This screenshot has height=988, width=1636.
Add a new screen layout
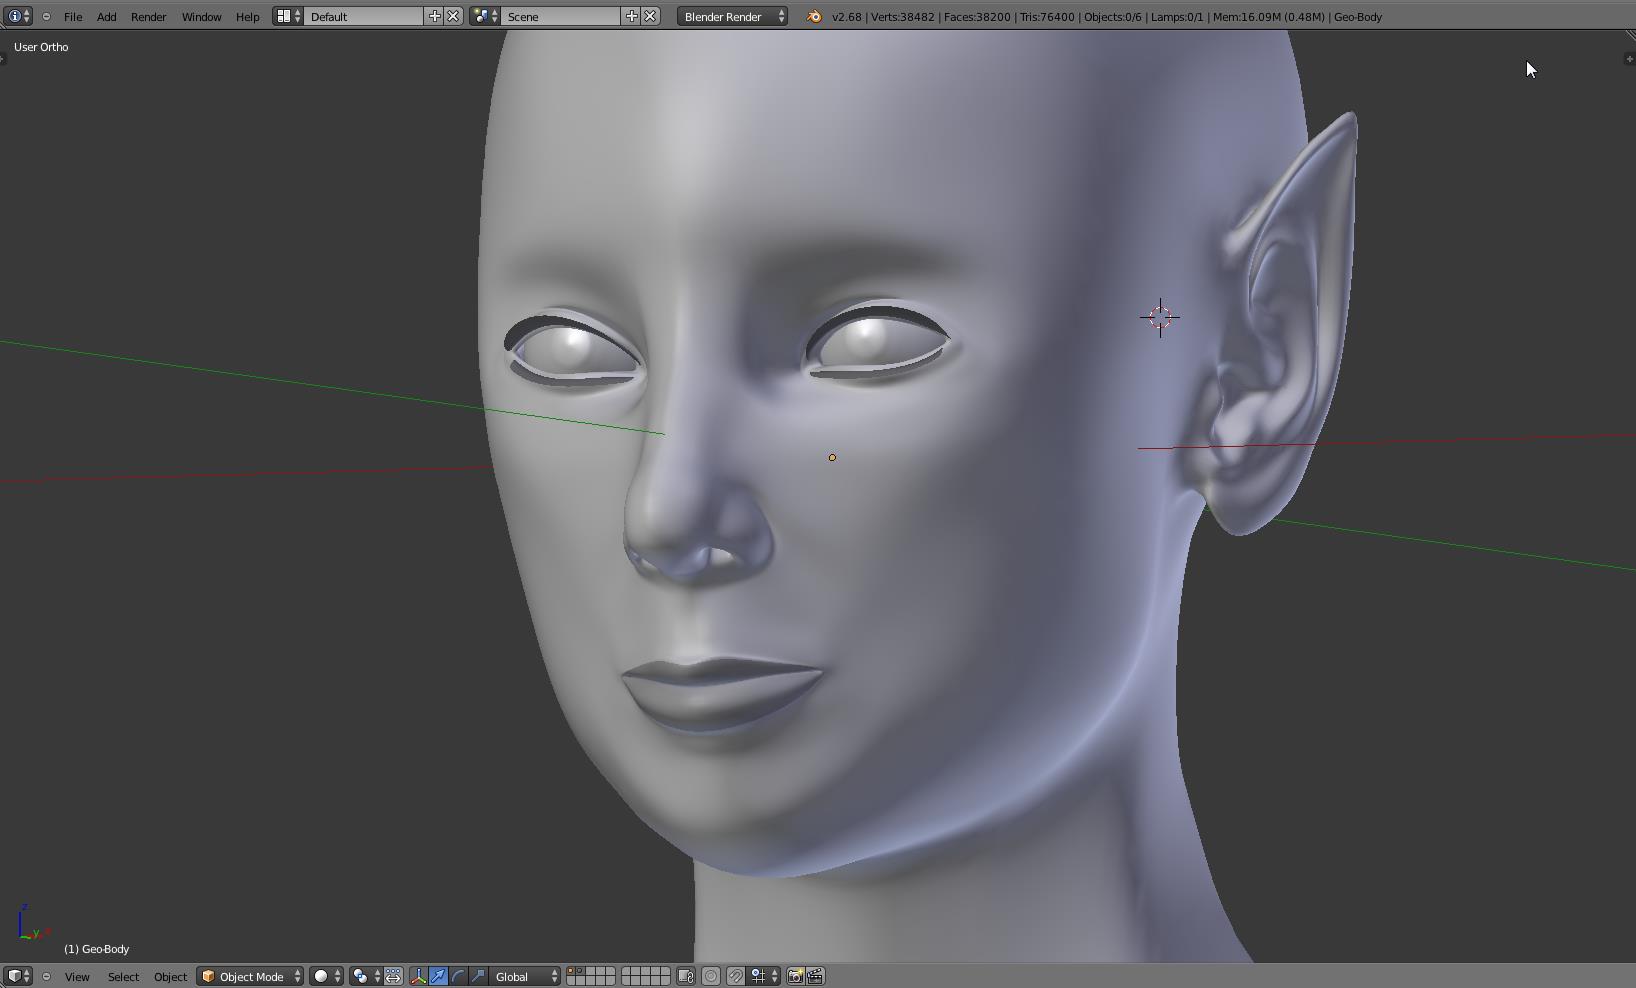[x=434, y=16]
